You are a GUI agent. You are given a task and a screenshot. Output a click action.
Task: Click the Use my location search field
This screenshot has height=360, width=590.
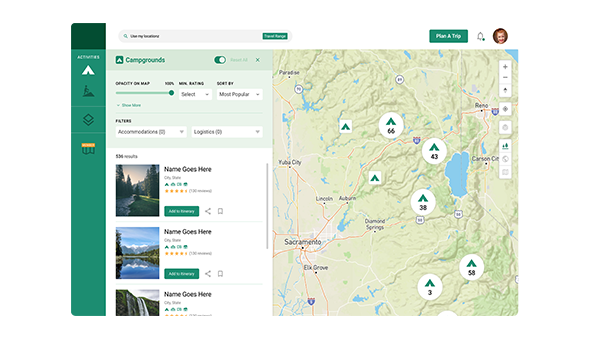(192, 36)
